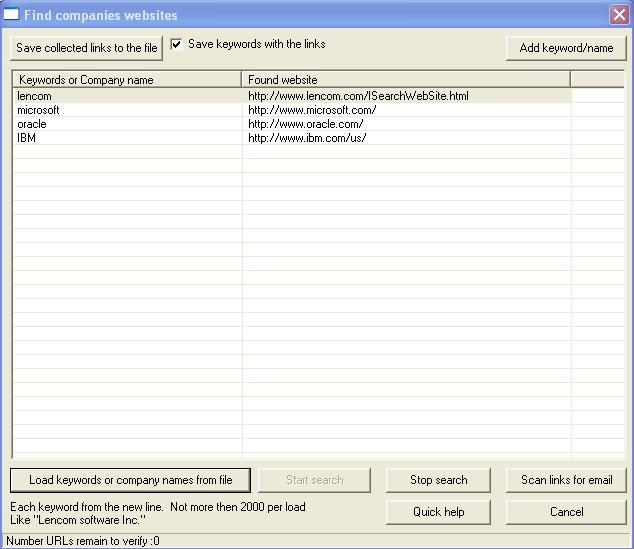Click the Add keyword/name button

click(566, 48)
